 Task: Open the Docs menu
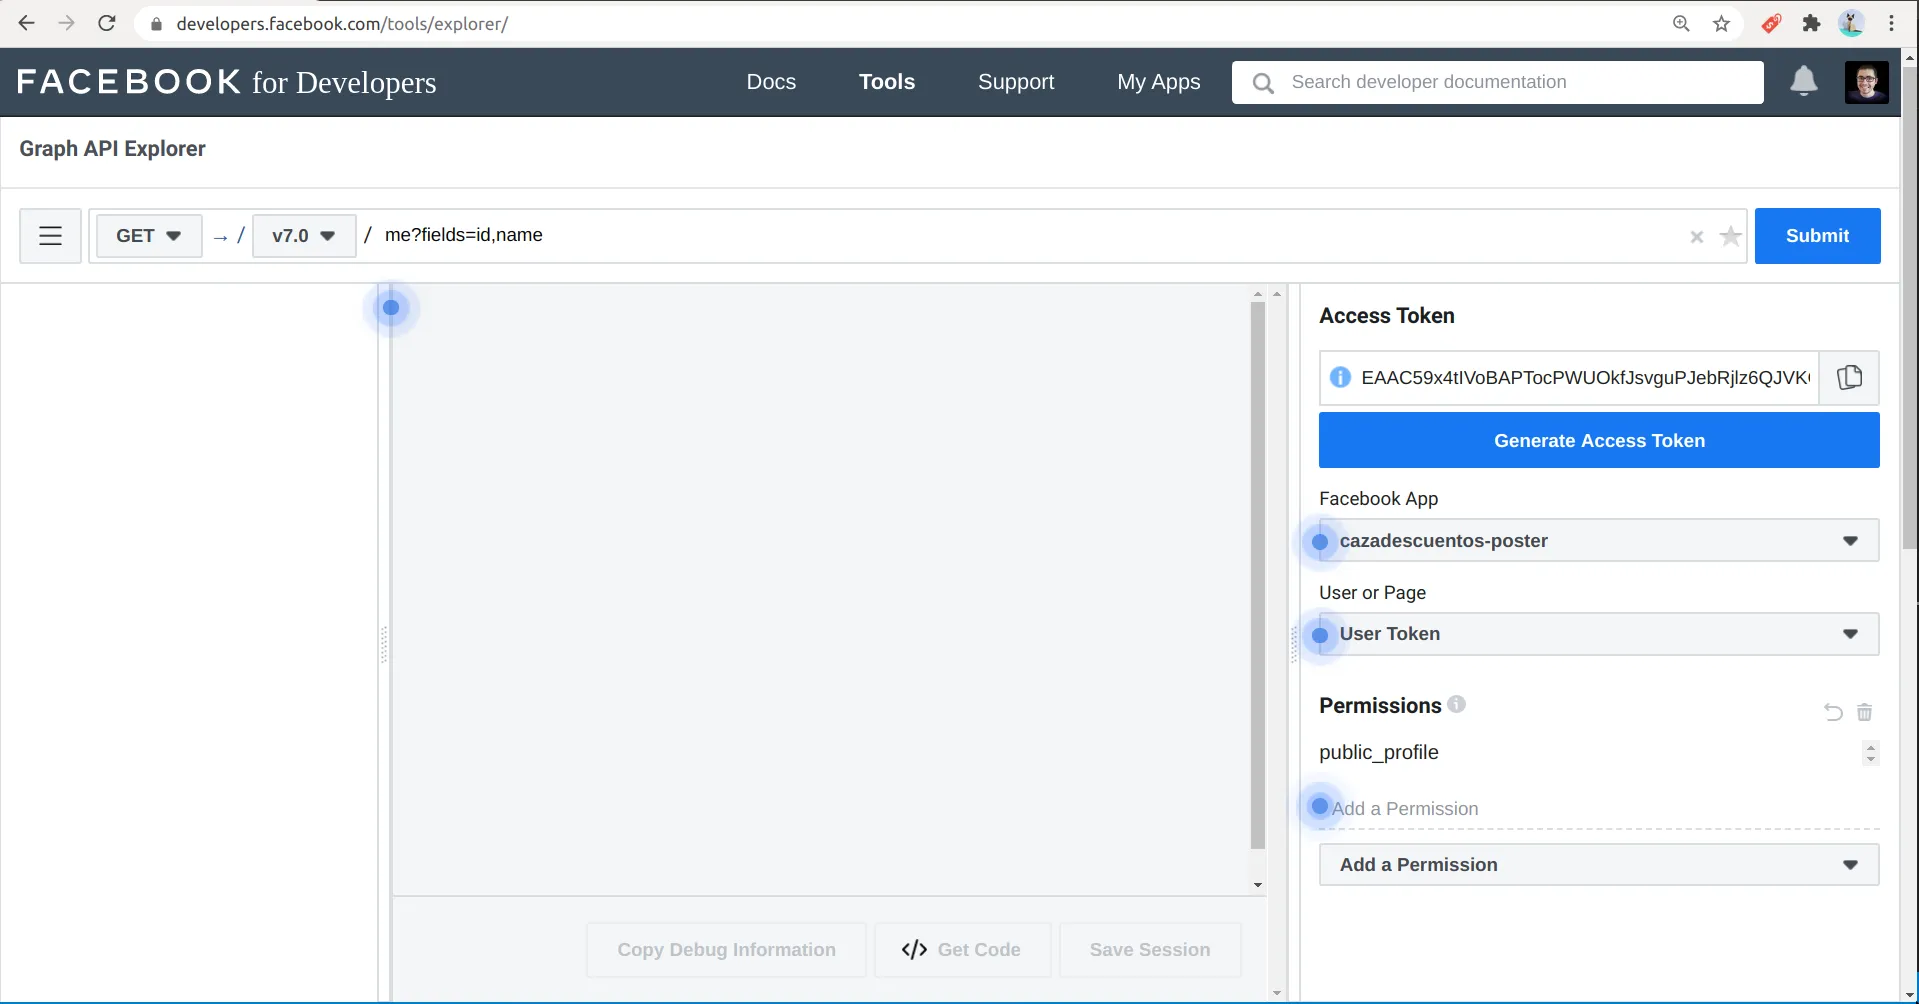[771, 82]
